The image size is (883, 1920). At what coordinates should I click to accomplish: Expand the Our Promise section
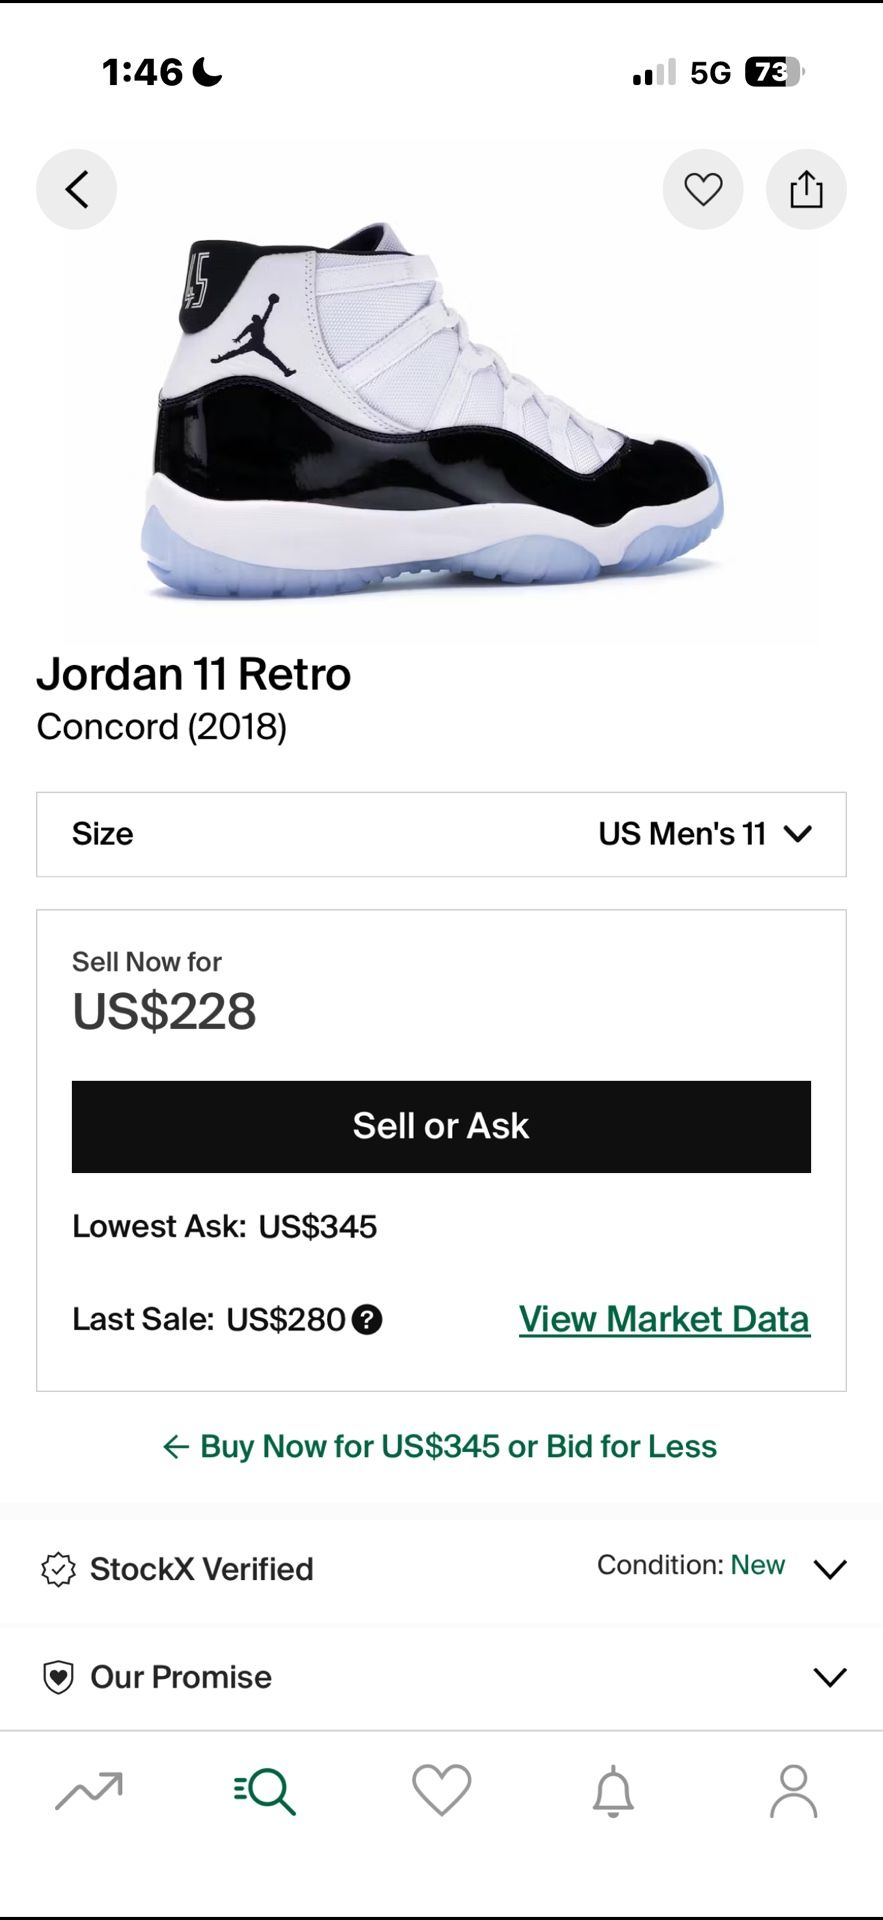click(x=830, y=1677)
